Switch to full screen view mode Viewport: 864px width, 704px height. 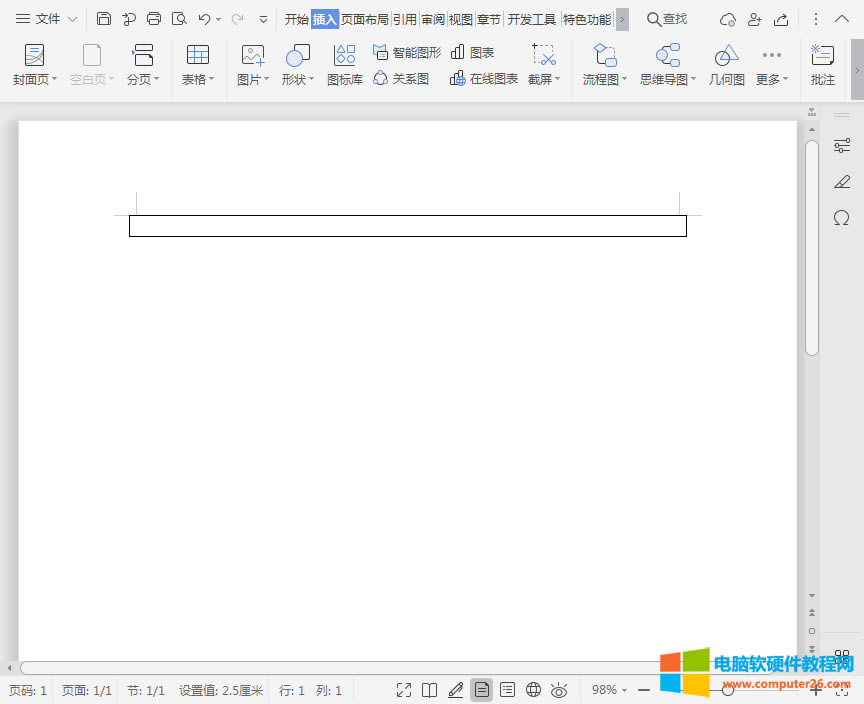403,689
